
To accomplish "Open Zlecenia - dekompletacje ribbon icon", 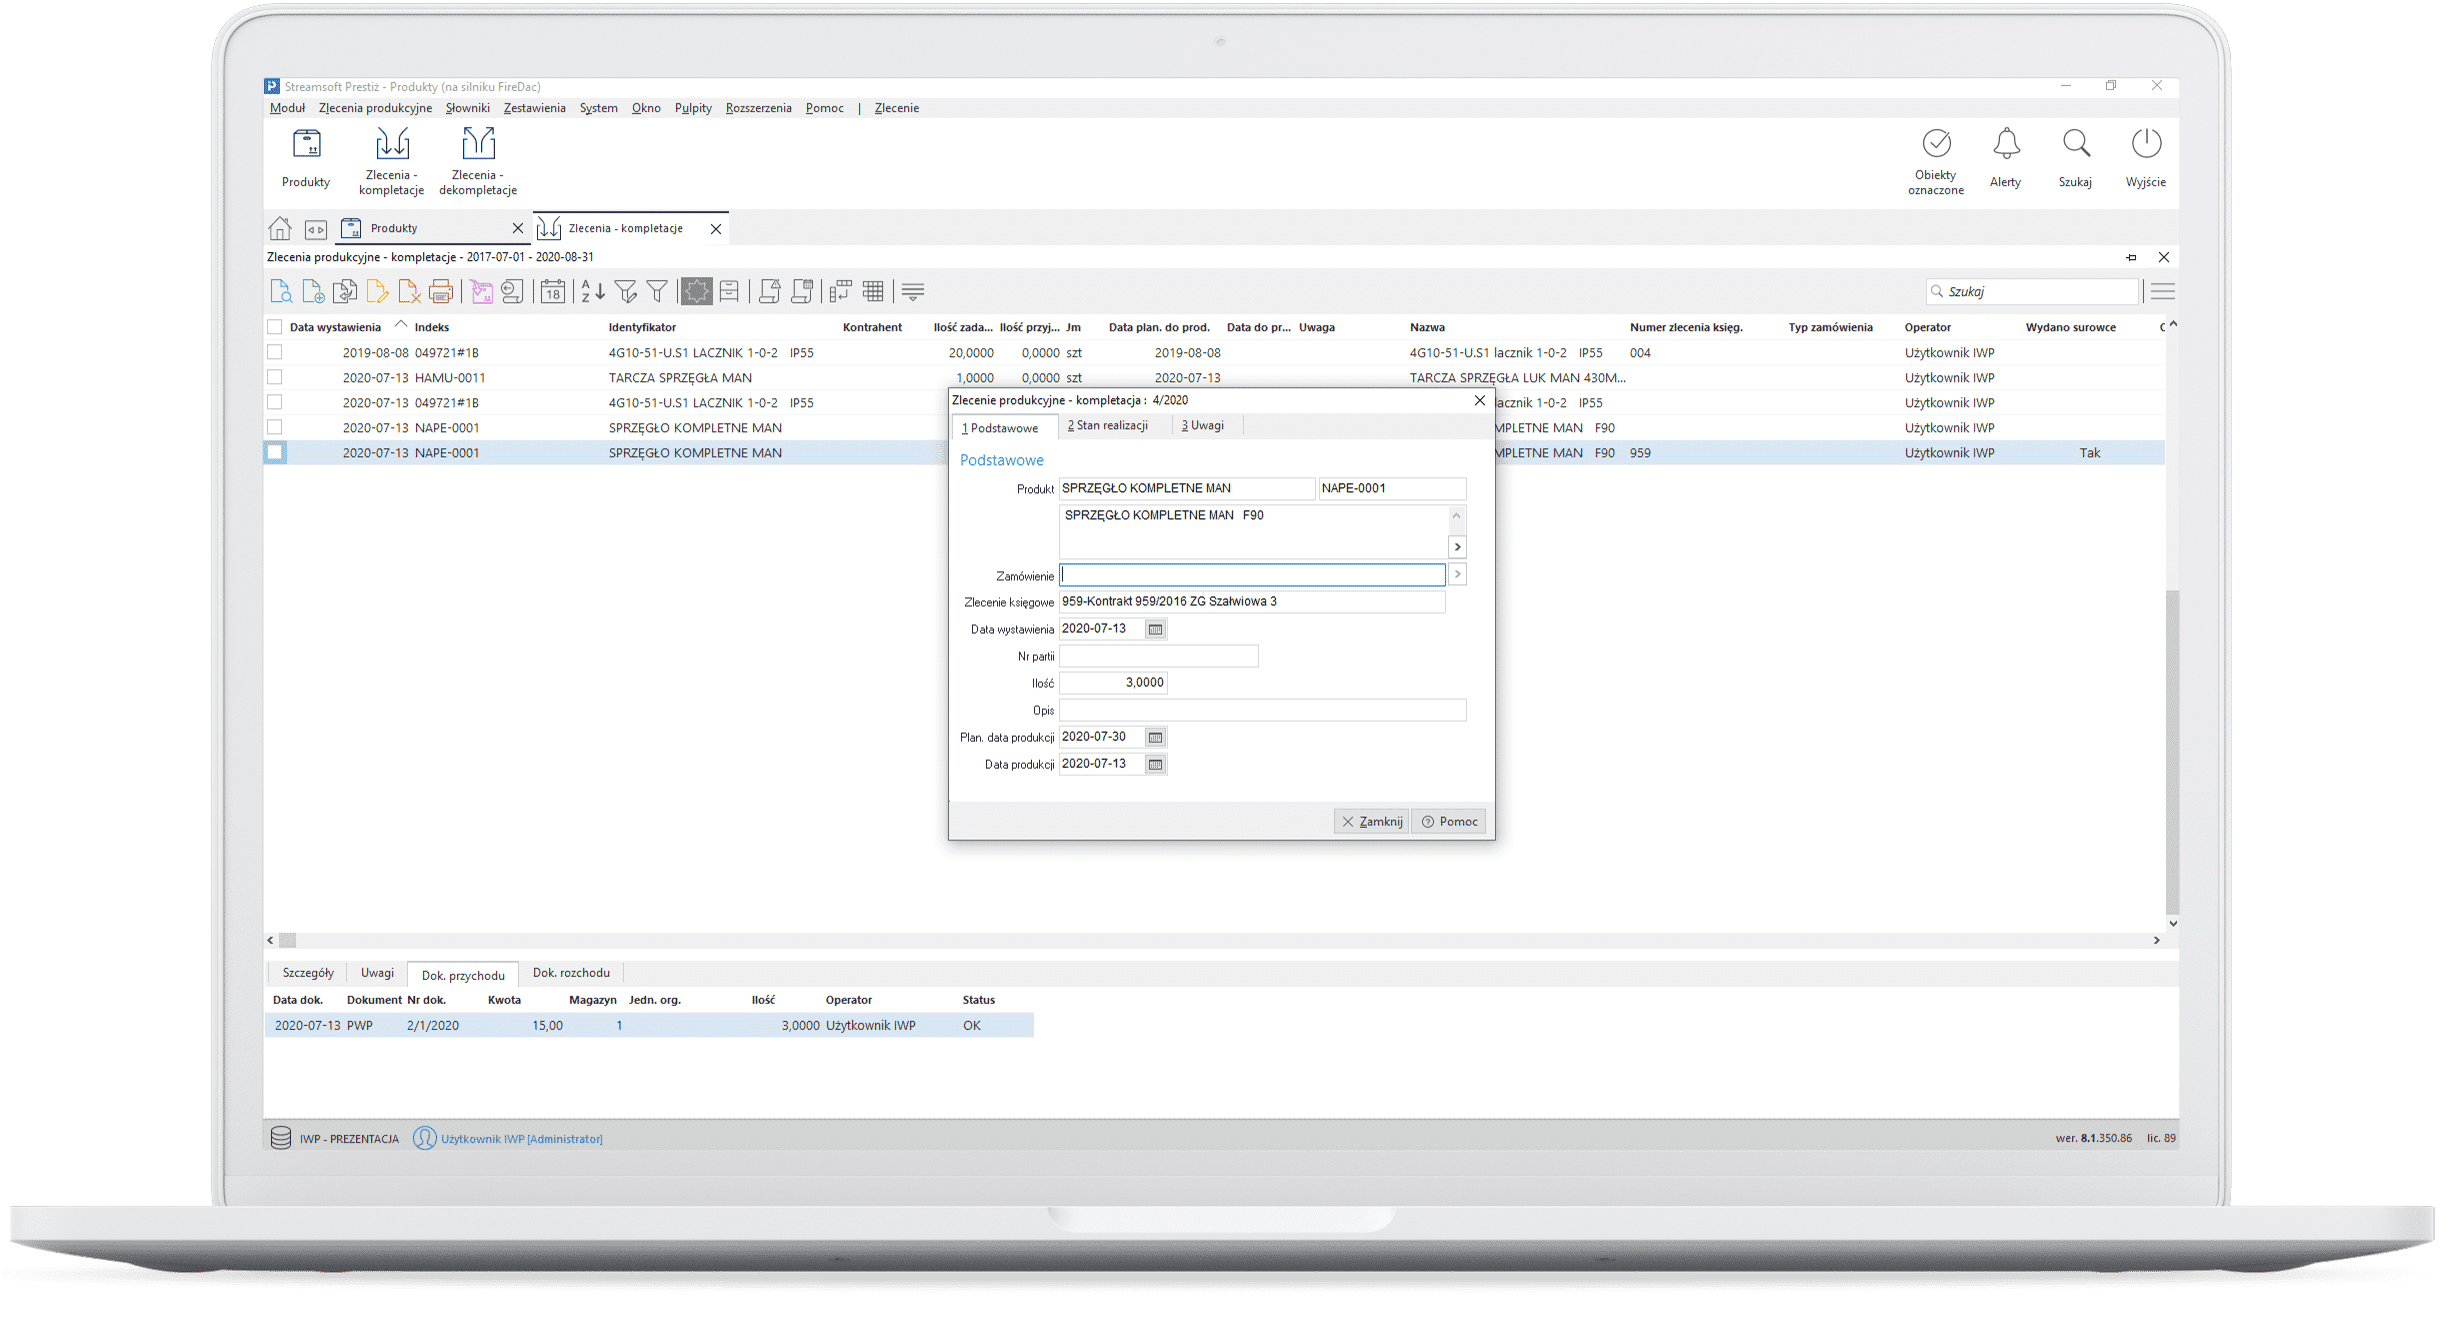I will click(478, 161).
